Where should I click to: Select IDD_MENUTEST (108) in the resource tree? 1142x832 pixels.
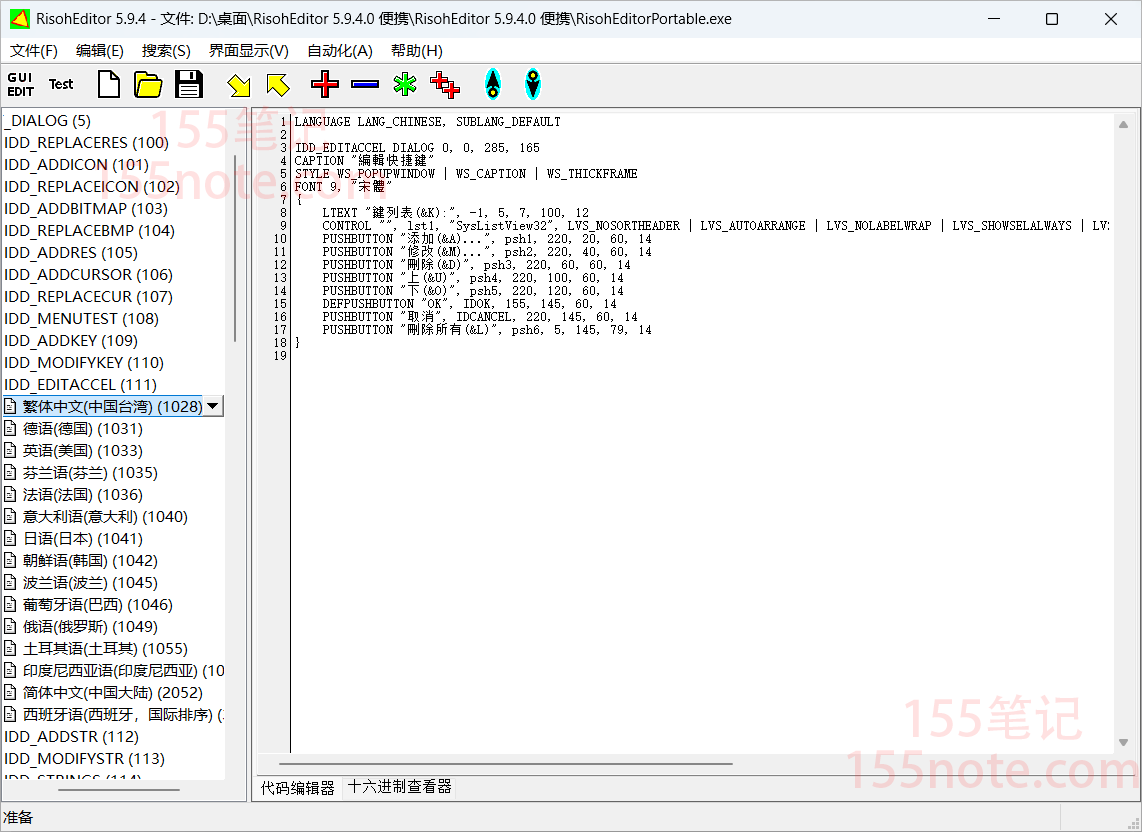tap(81, 319)
